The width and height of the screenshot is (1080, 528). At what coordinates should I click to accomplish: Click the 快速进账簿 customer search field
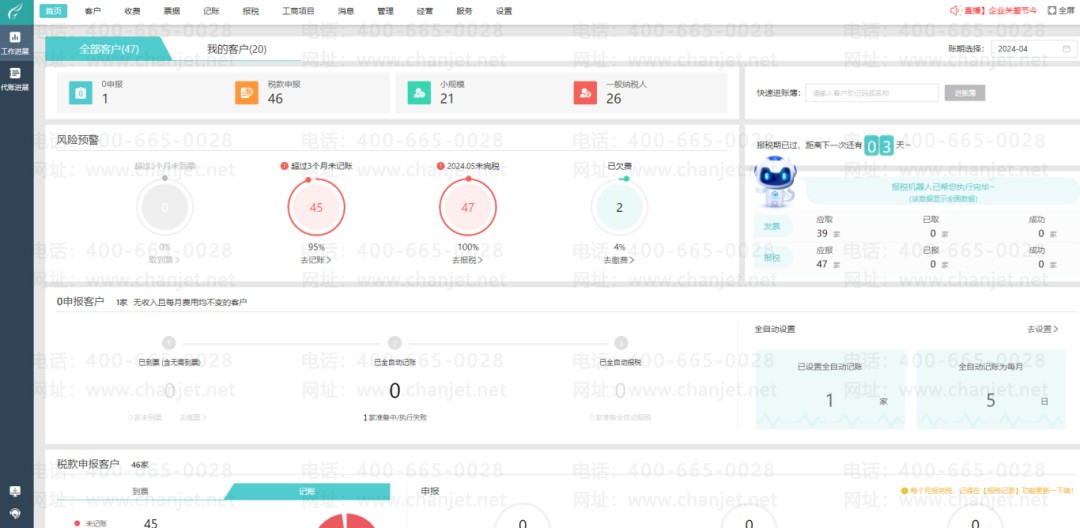[871, 93]
